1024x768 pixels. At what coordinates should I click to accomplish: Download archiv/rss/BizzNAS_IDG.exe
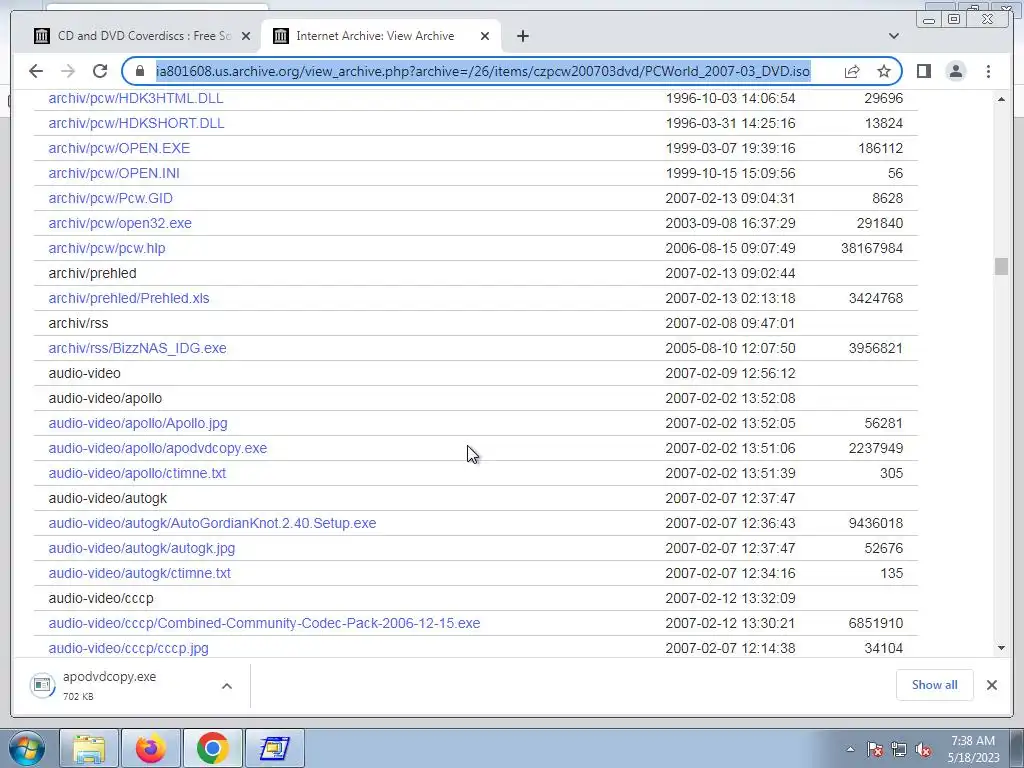click(x=137, y=348)
